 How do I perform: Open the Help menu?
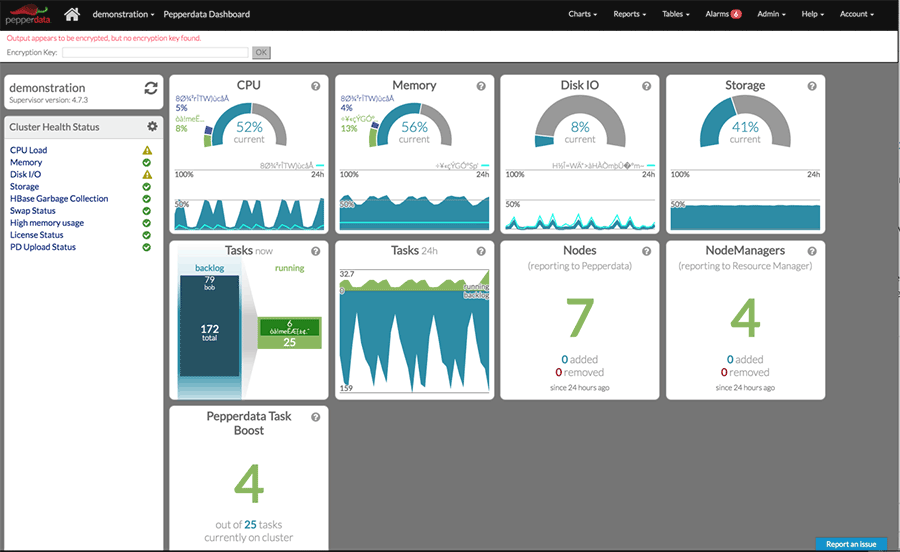point(813,14)
